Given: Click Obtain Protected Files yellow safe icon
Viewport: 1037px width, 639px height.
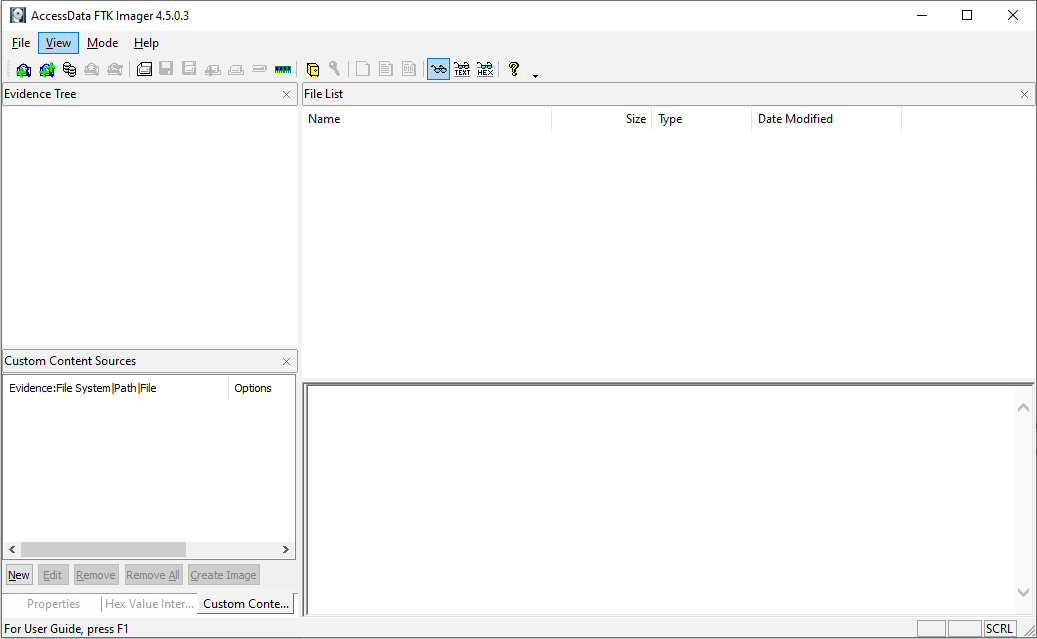Looking at the screenshot, I should click(313, 69).
